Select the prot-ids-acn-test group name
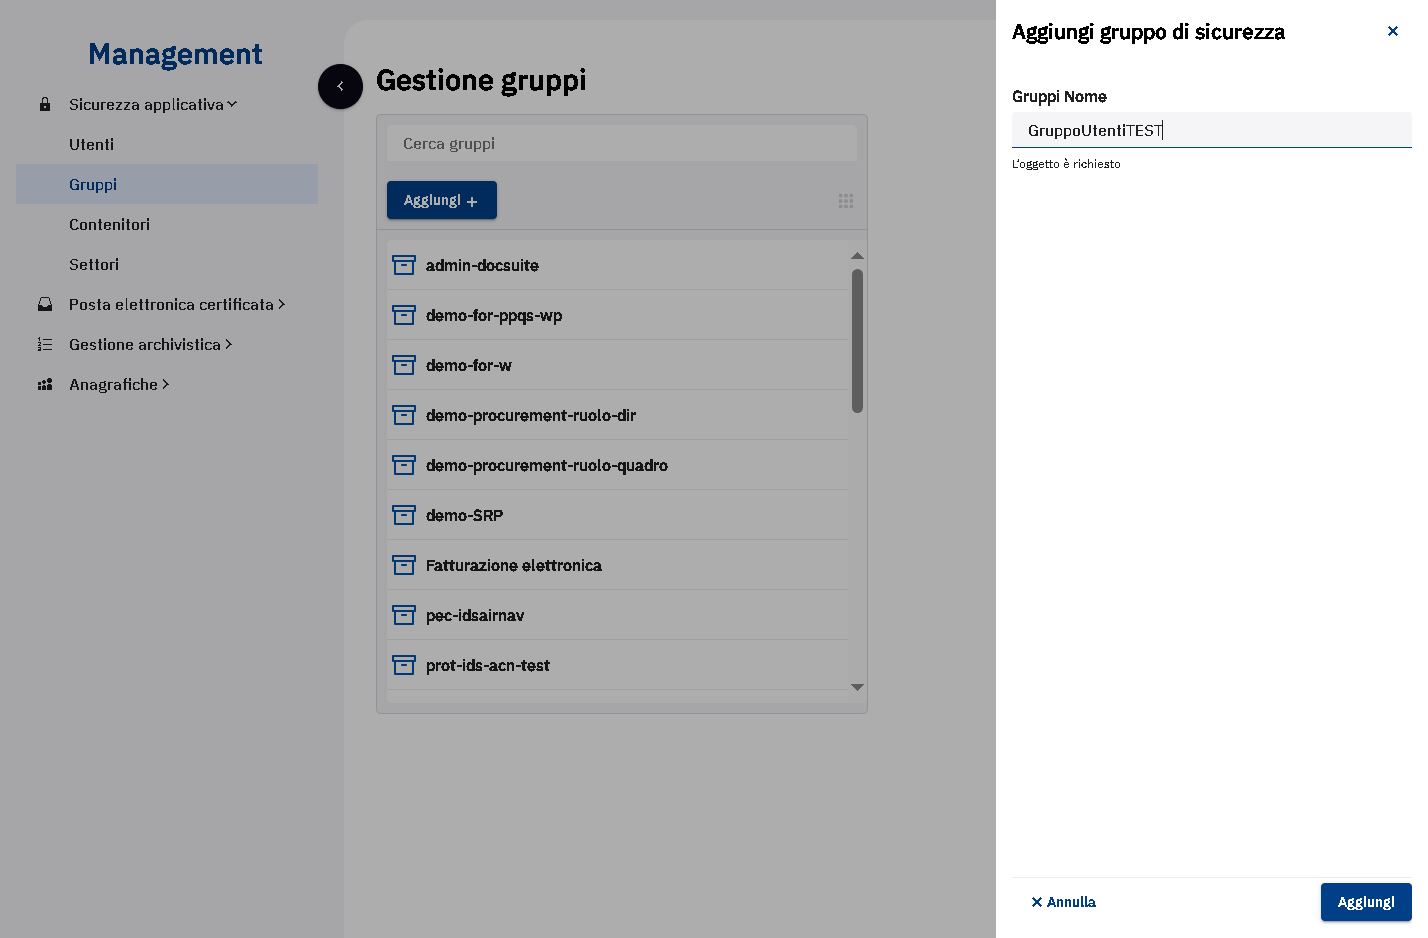This screenshot has width=1428, height=938. (488, 665)
